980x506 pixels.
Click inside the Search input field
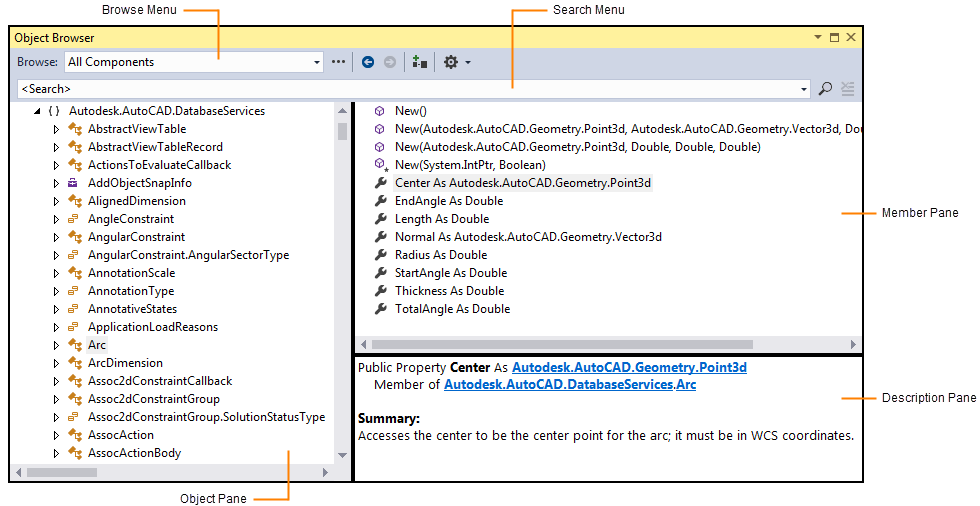point(409,89)
